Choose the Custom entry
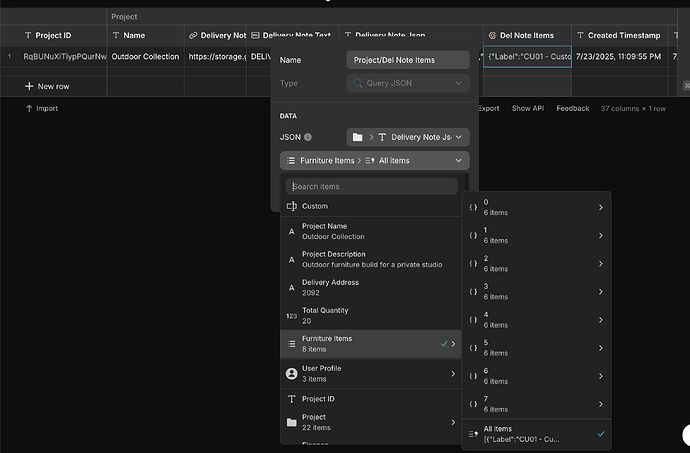 click(371, 206)
